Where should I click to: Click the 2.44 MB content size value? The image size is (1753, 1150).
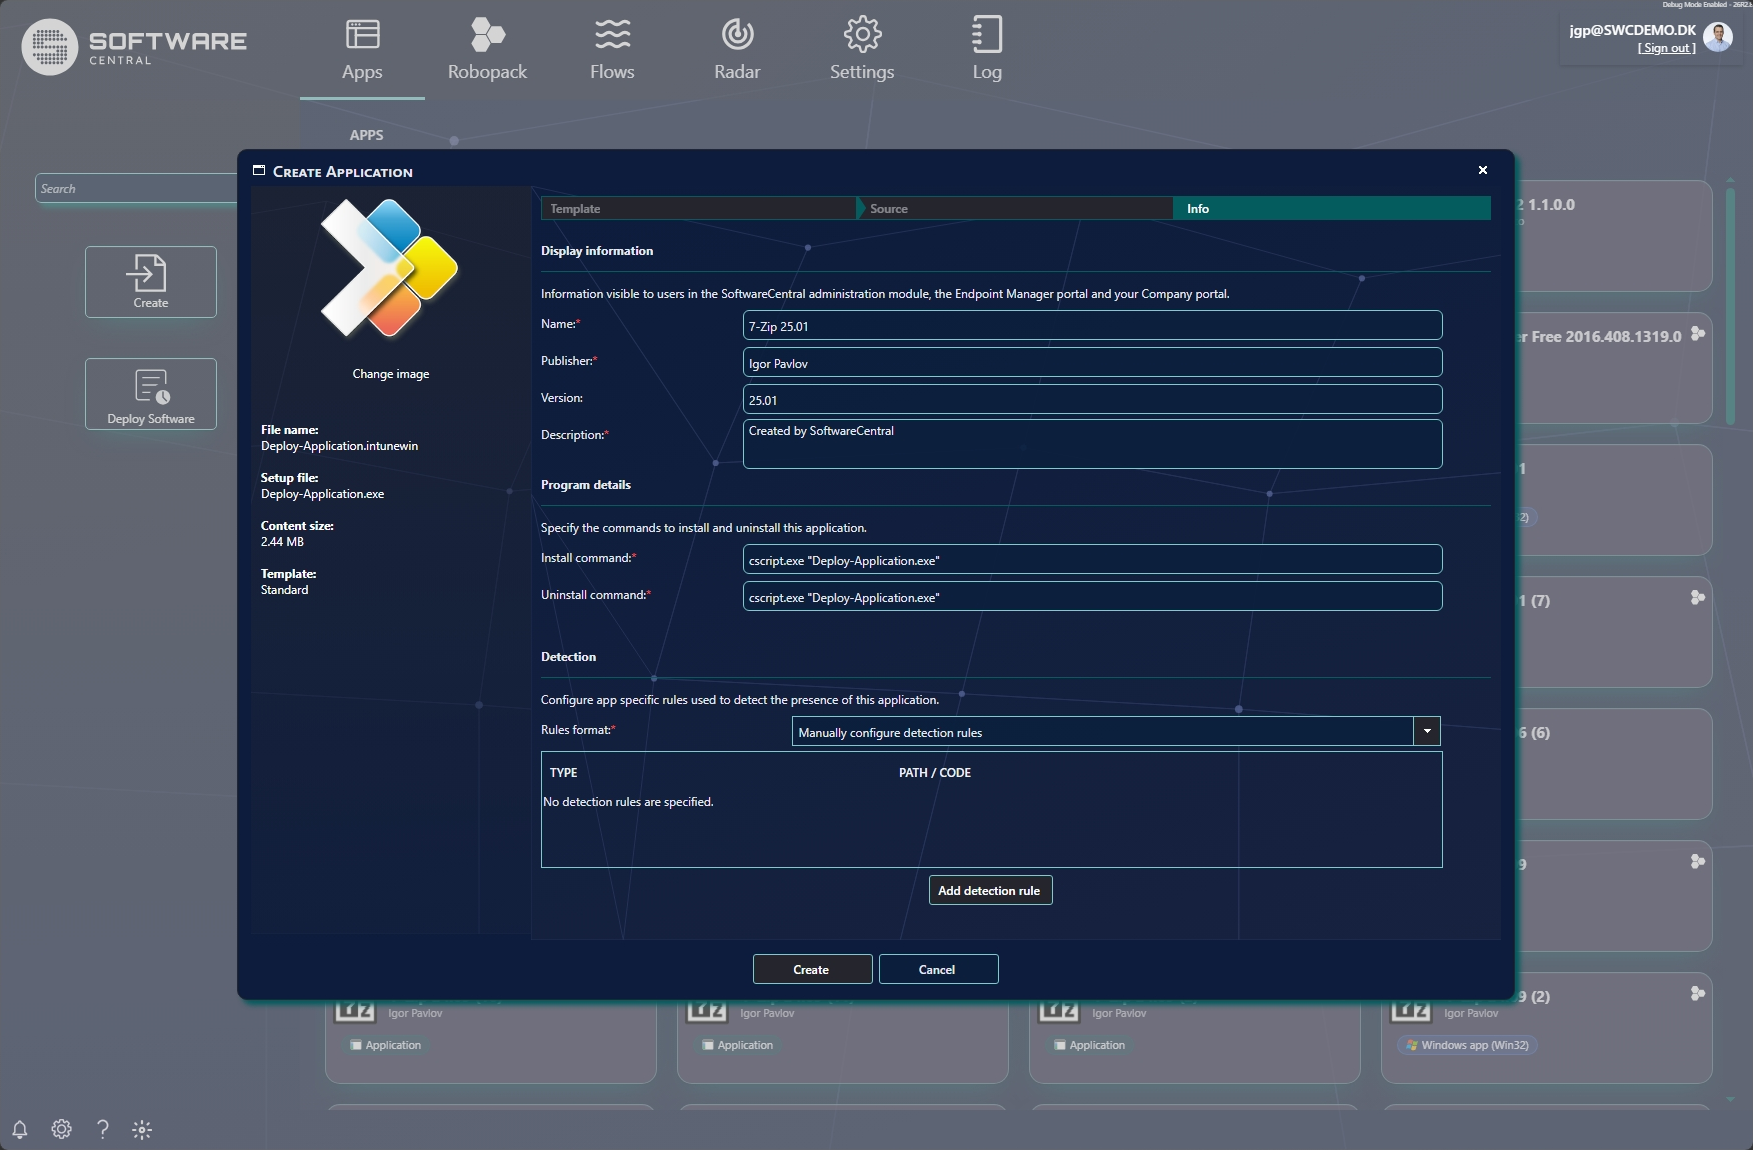(282, 542)
